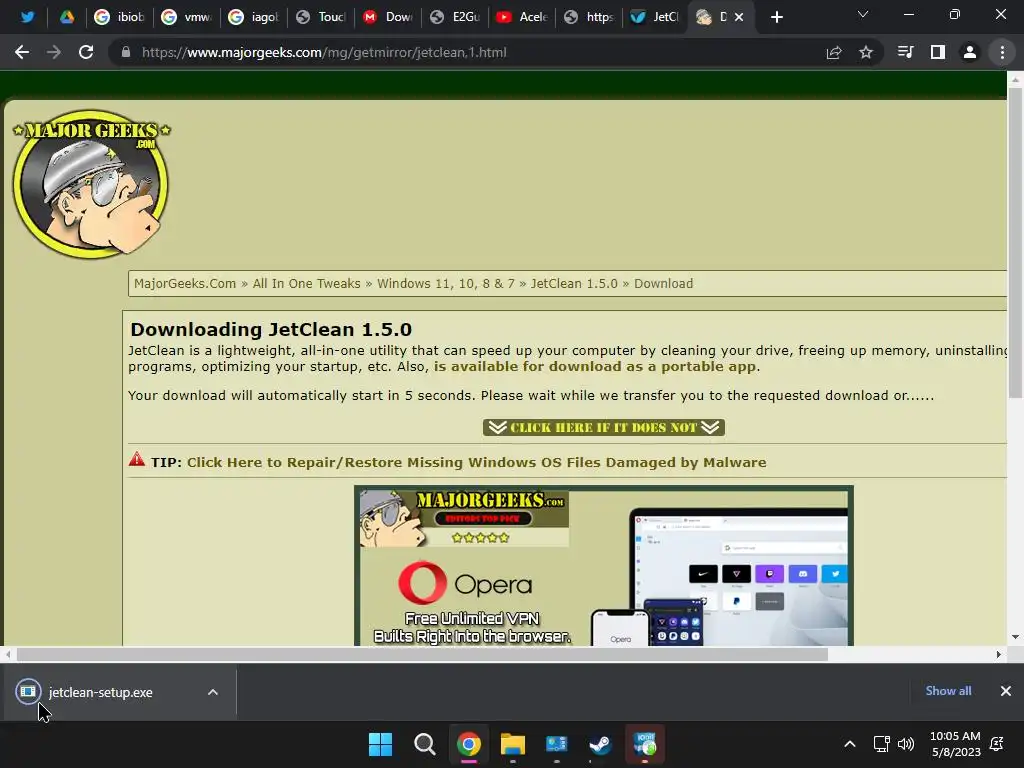Open the notifications bell icon in tray
Screen dimensions: 1024x768
[997, 744]
